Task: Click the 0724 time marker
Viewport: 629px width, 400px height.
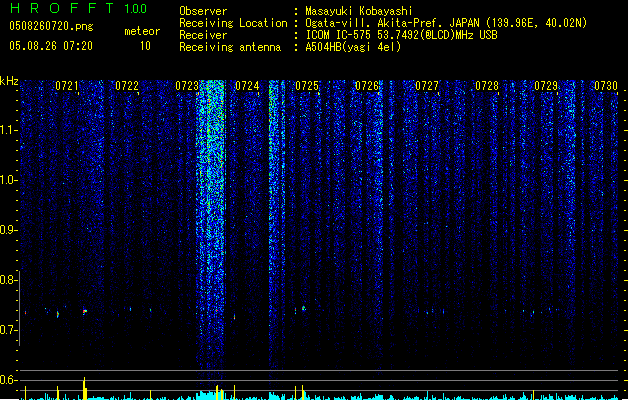Action: tap(247, 86)
